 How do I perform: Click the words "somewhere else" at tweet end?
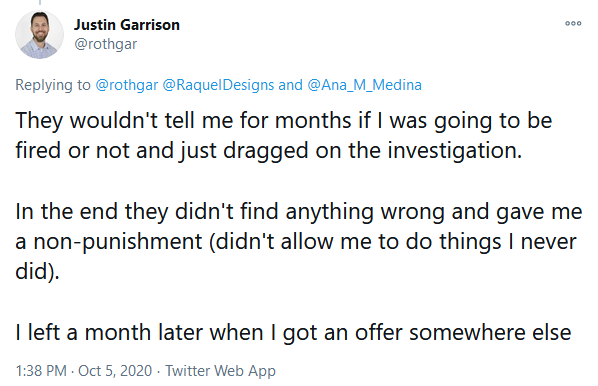coord(490,333)
